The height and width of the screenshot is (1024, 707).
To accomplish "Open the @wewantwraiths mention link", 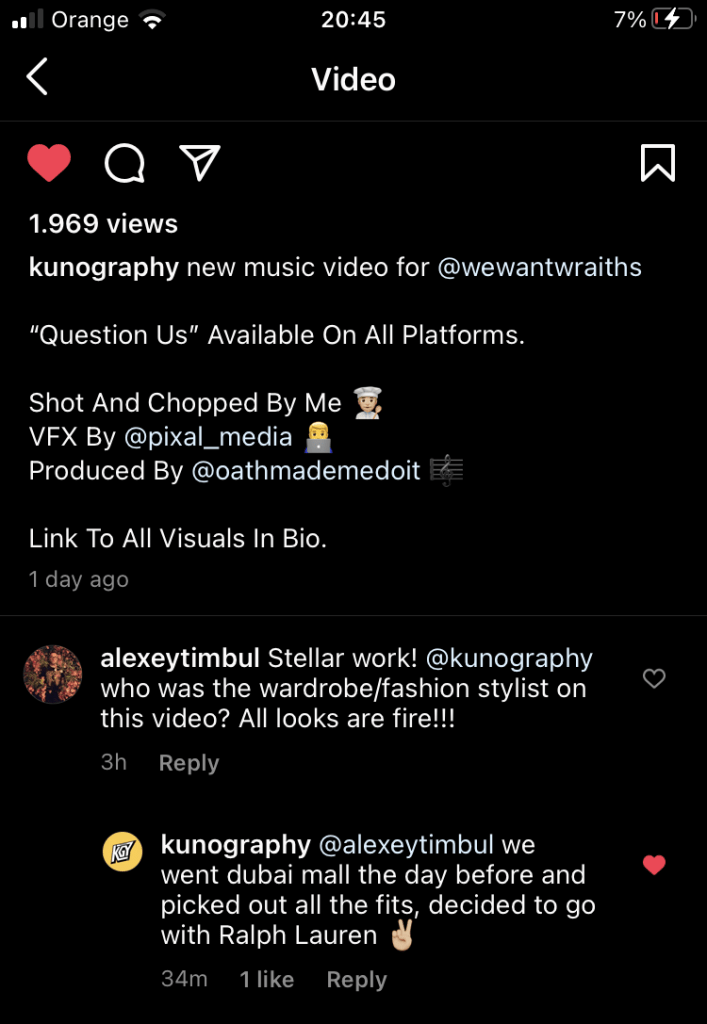I will pyautogui.click(x=539, y=268).
